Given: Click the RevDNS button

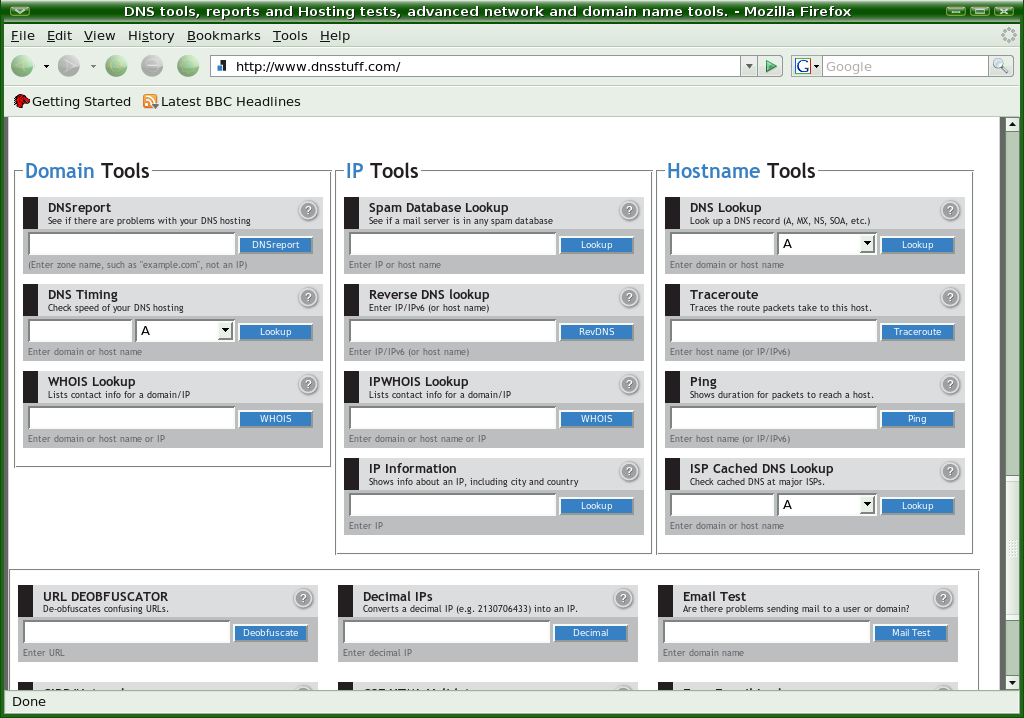Looking at the screenshot, I should [x=596, y=331].
